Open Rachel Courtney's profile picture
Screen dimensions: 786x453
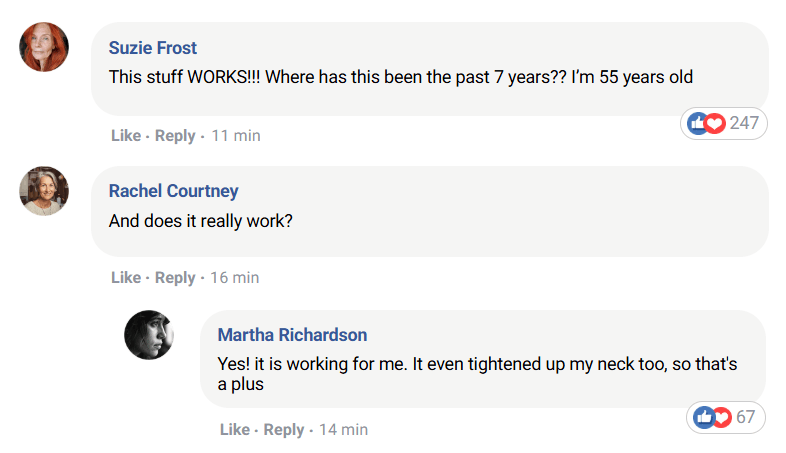44,191
